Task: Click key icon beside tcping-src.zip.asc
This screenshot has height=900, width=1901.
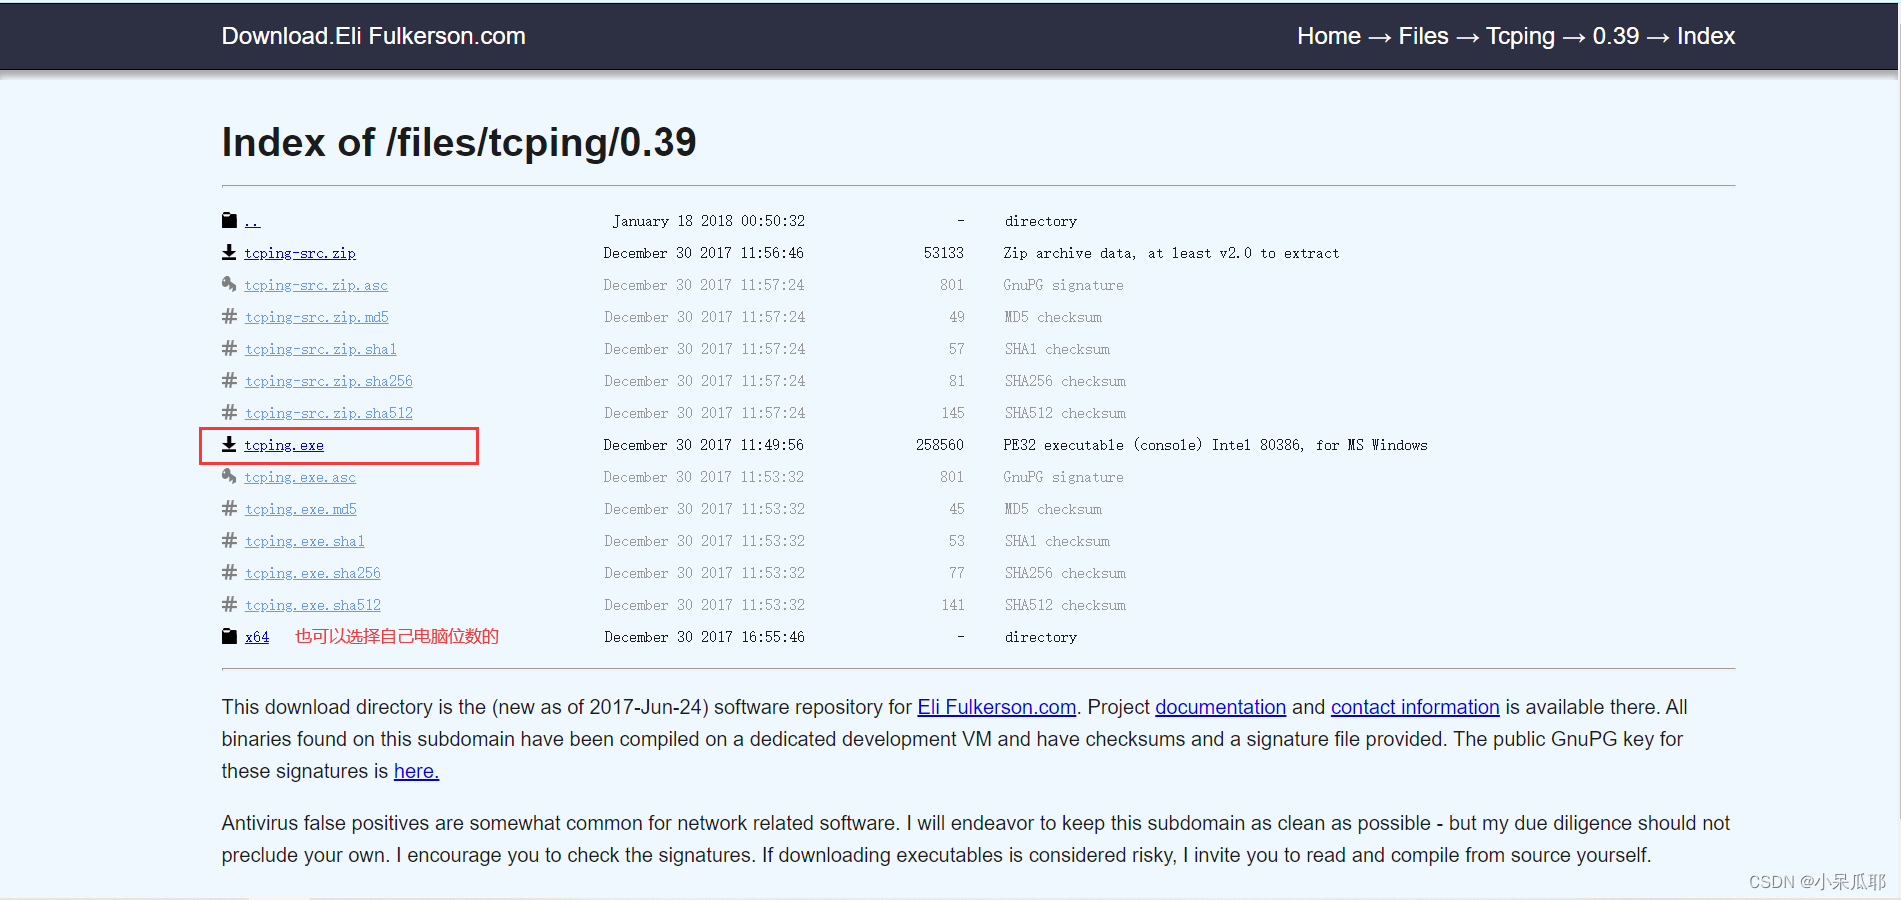Action: [x=229, y=284]
